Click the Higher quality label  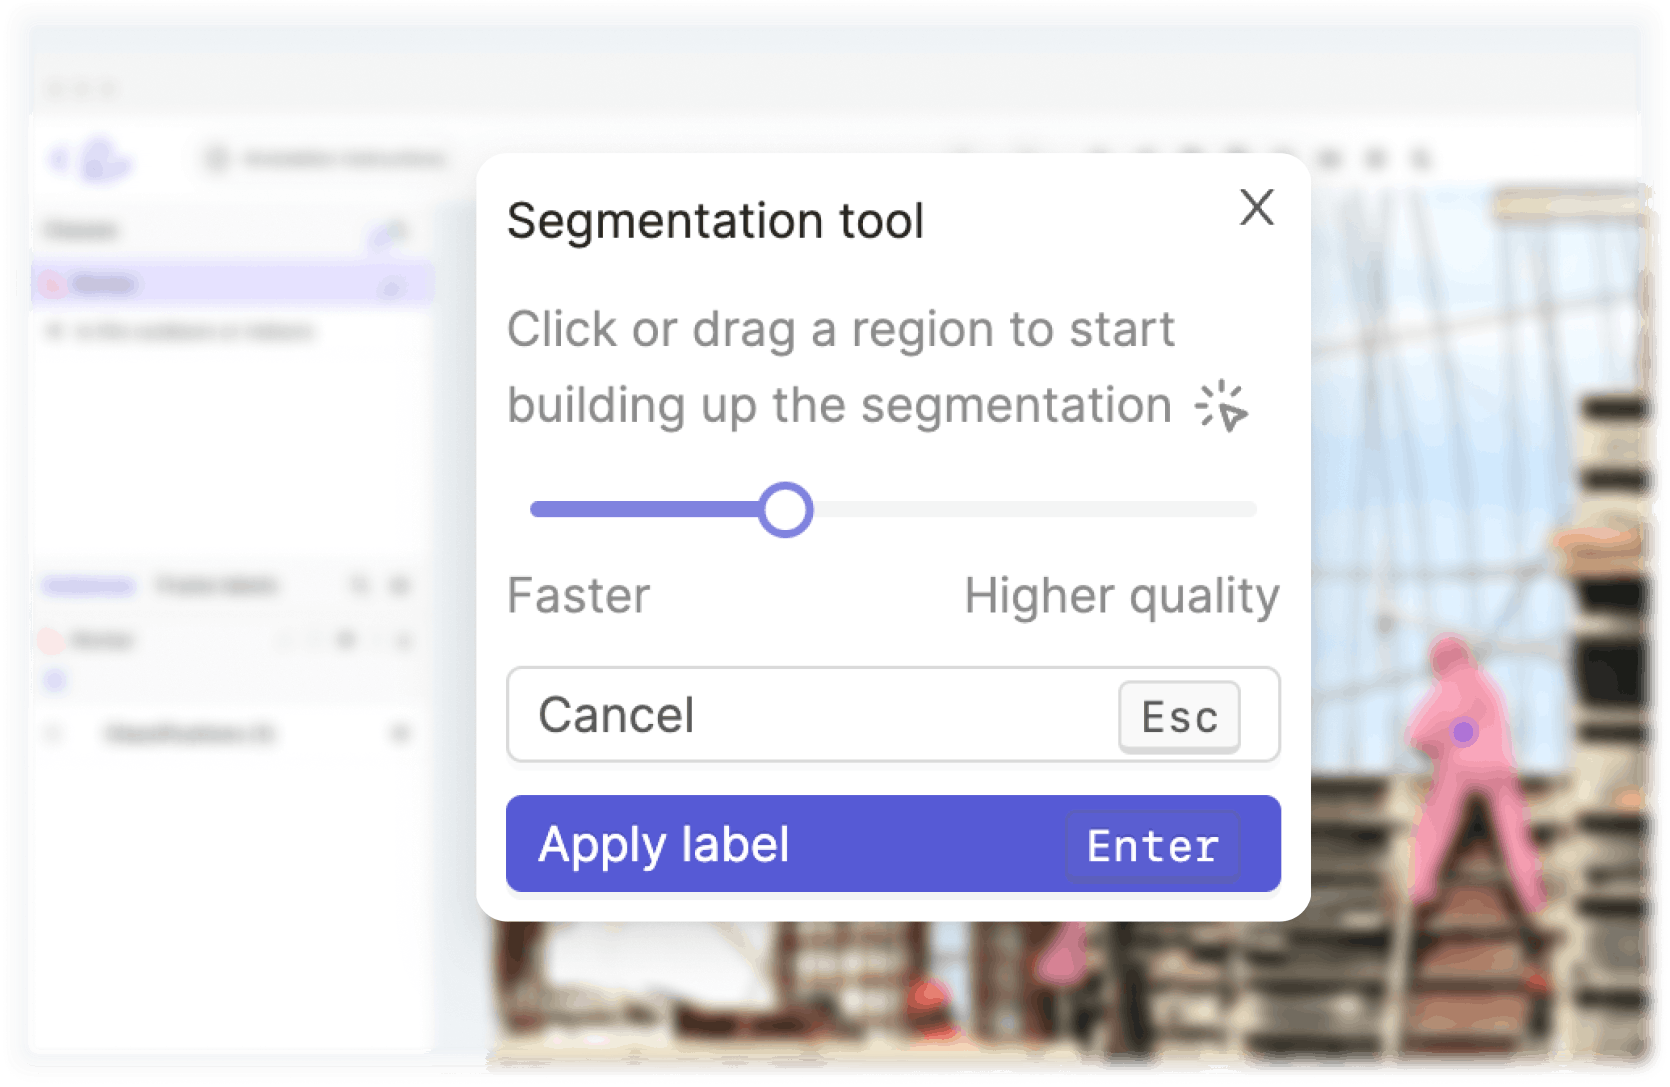[1121, 596]
